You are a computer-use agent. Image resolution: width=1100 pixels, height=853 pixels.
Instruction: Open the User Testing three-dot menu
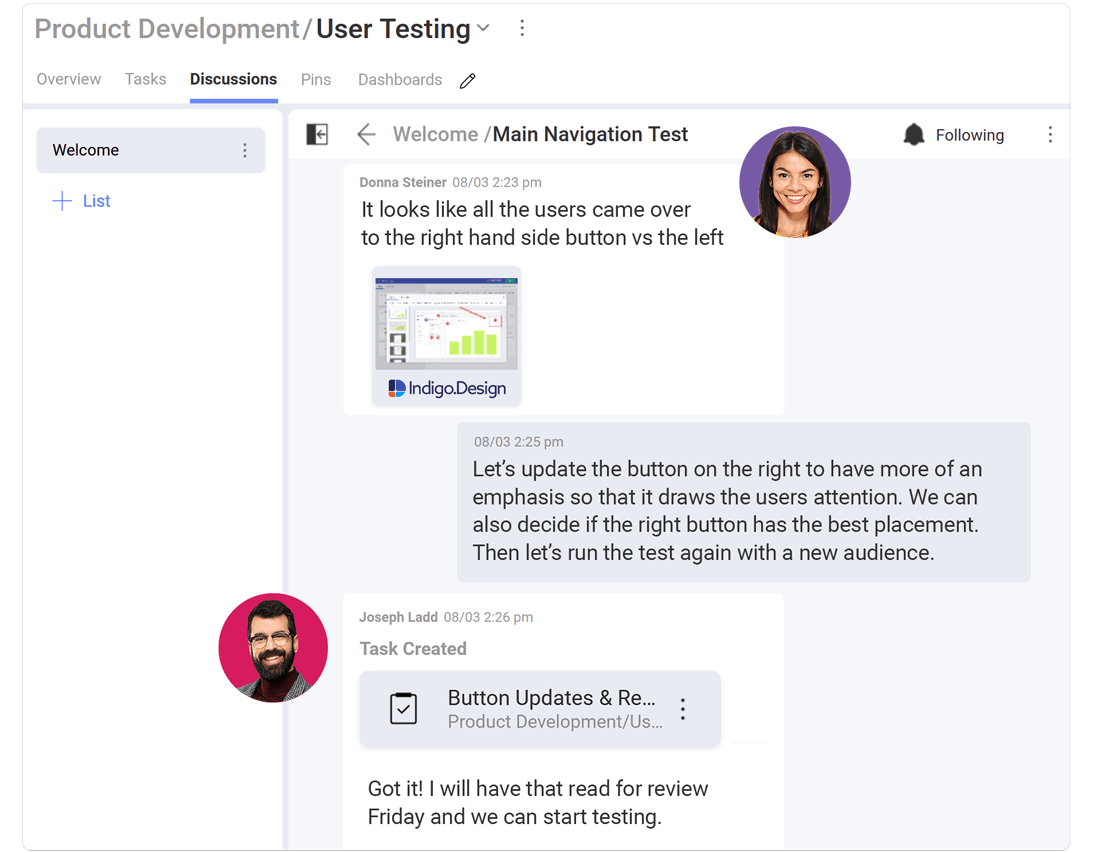point(521,29)
